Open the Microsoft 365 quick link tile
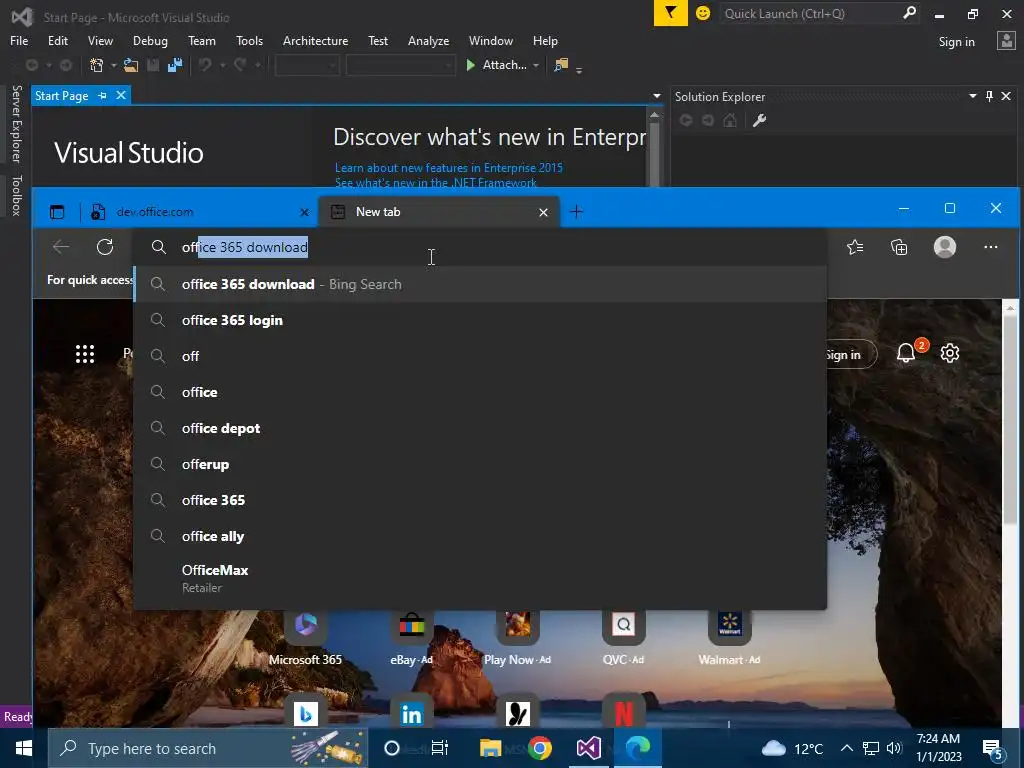Viewport: 1024px width, 768px height. (305, 639)
